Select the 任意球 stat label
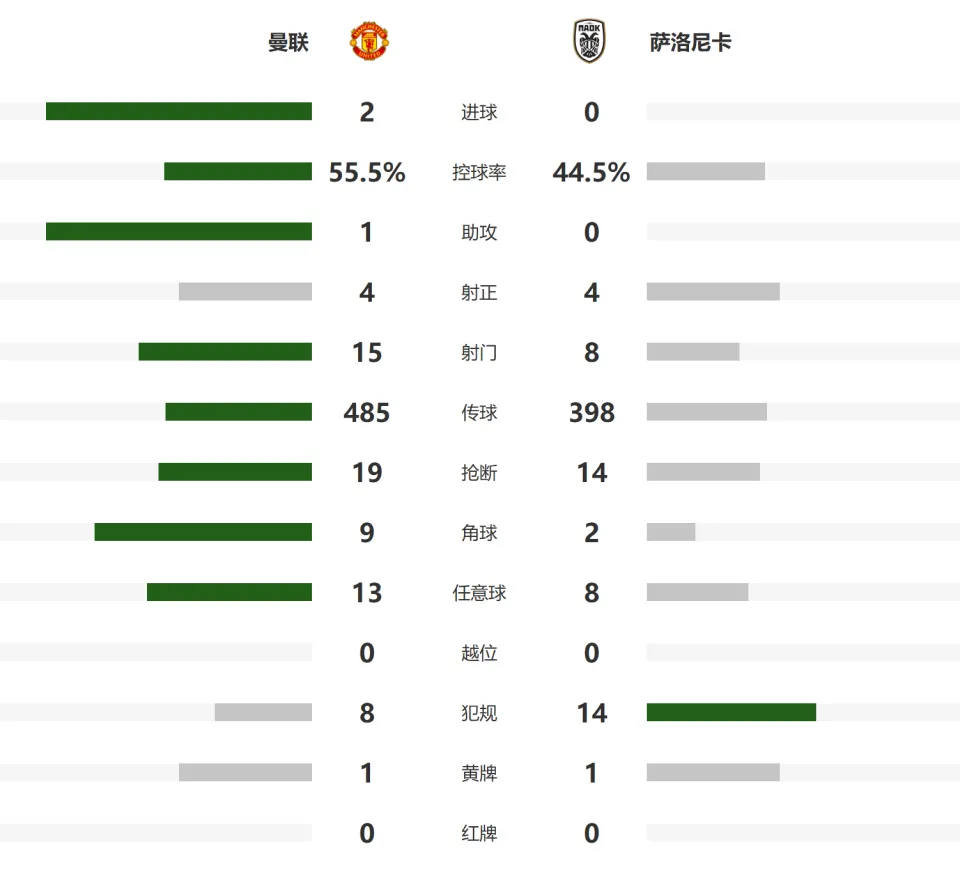This screenshot has width=960, height=874. [x=479, y=593]
